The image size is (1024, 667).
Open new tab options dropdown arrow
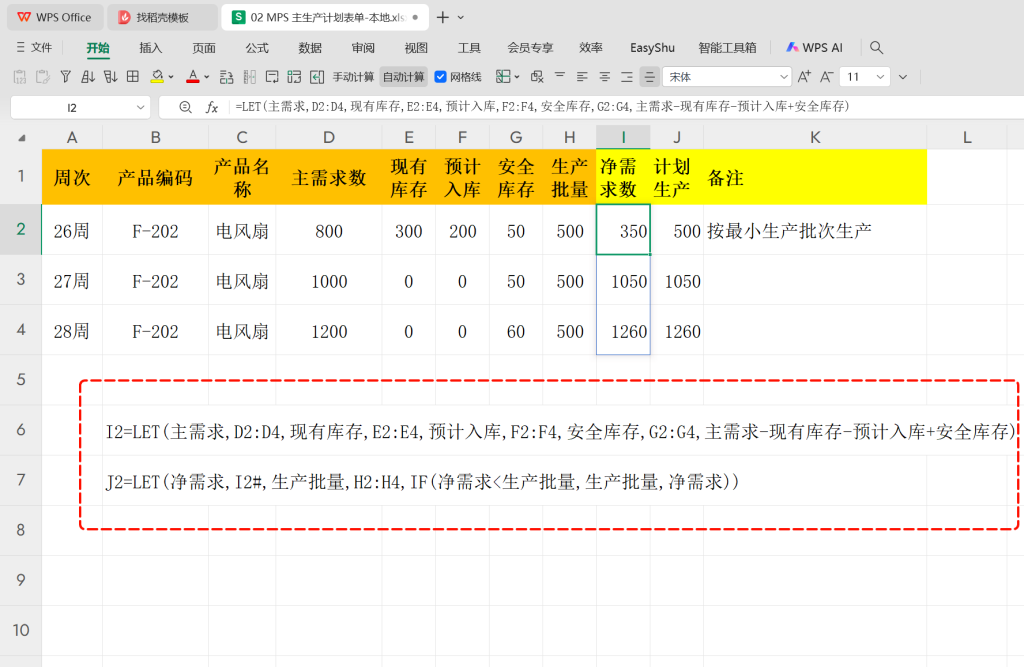point(461,18)
